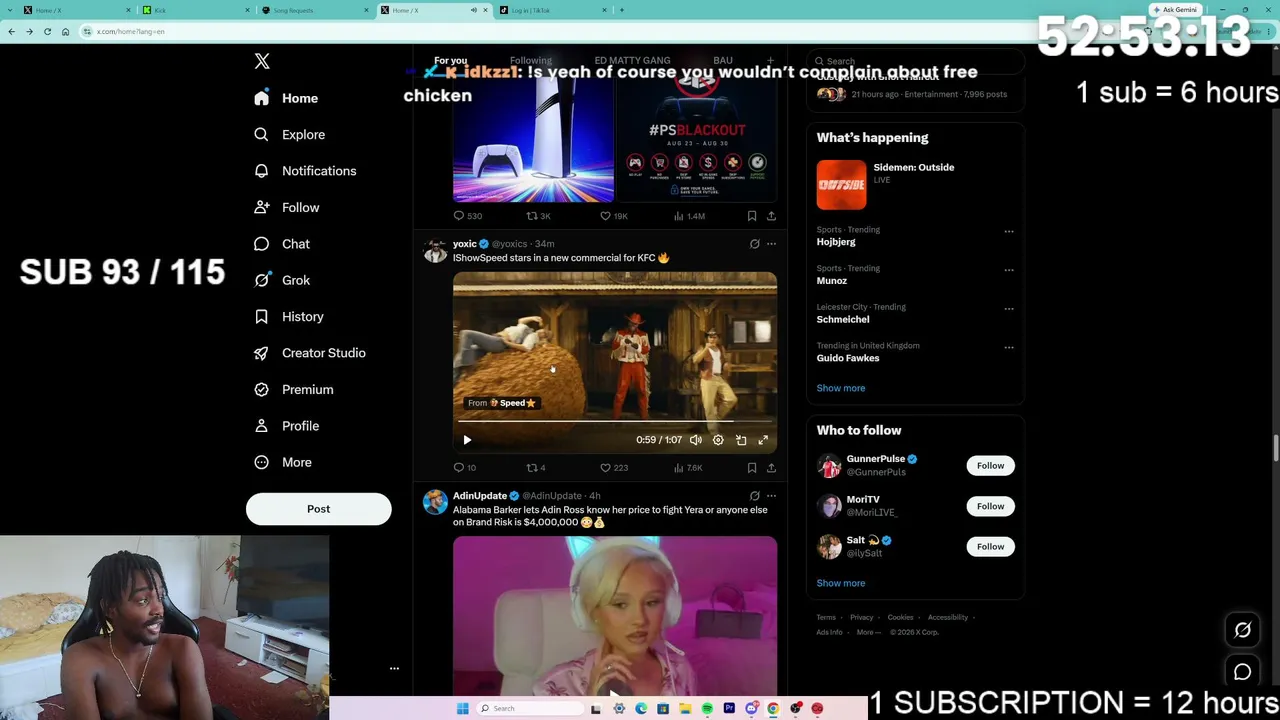Open Chat in the sidebar
The image size is (1280, 720).
click(281, 244)
